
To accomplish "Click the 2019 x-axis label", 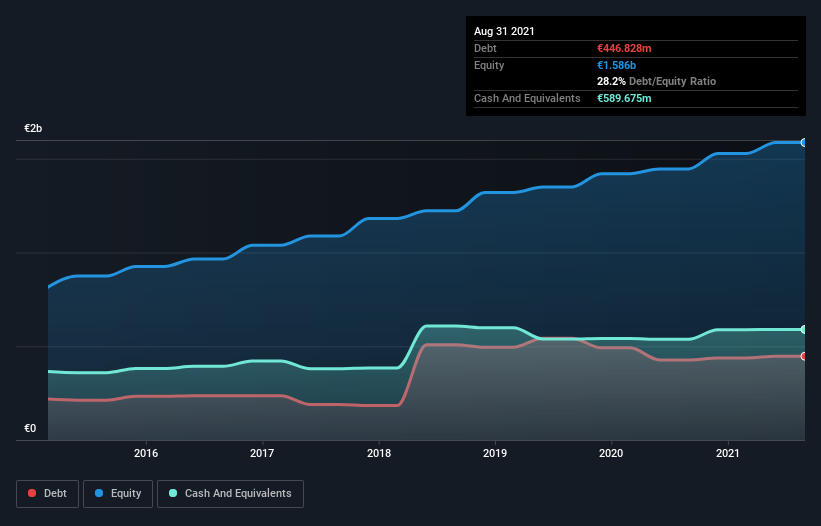I will coord(495,453).
